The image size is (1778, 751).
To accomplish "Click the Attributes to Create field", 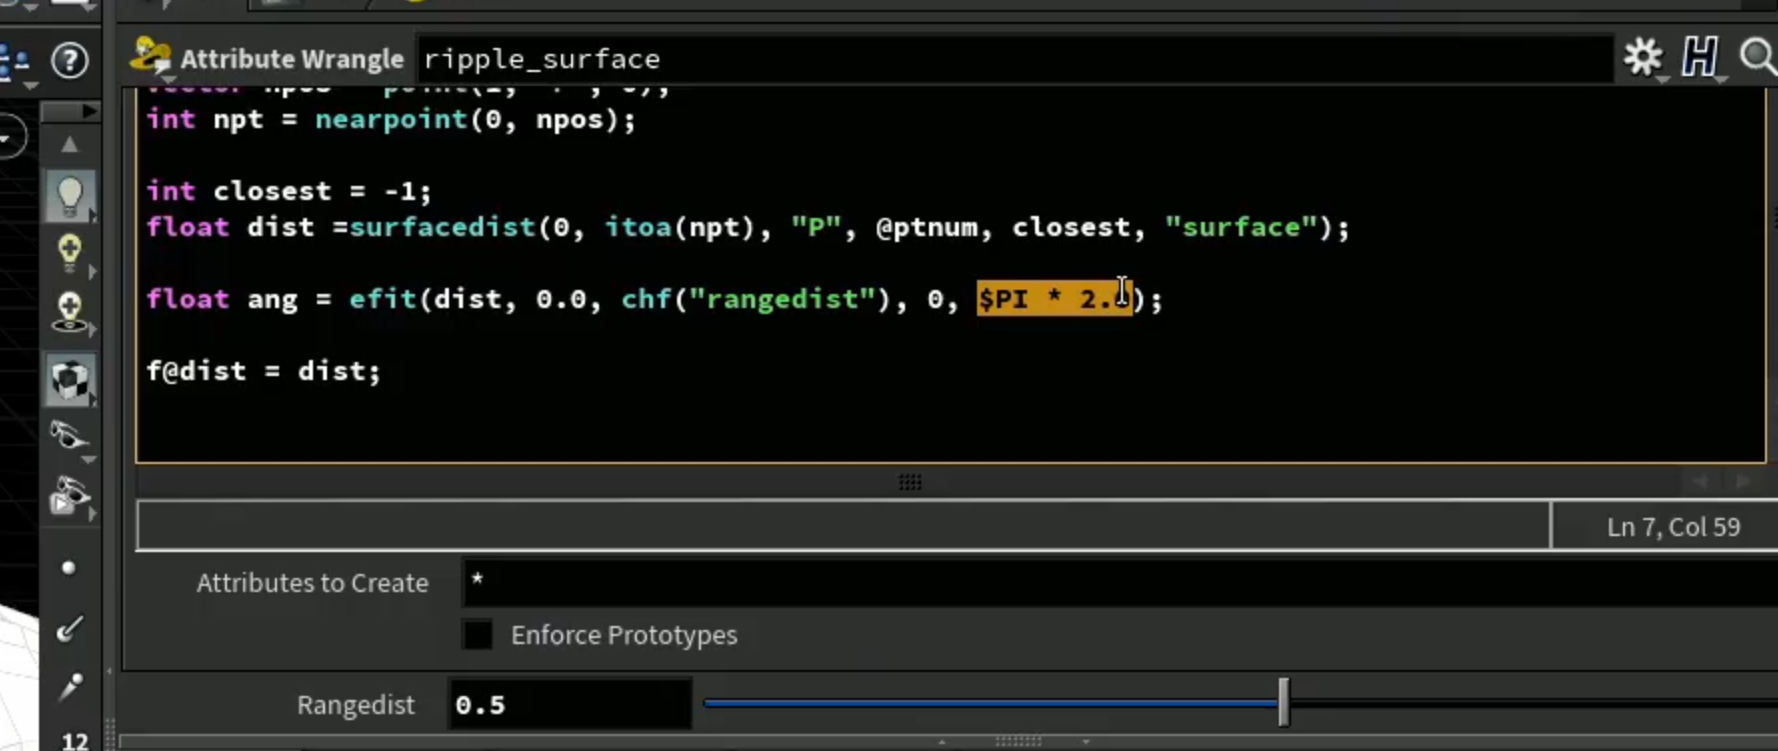I will click(1119, 583).
